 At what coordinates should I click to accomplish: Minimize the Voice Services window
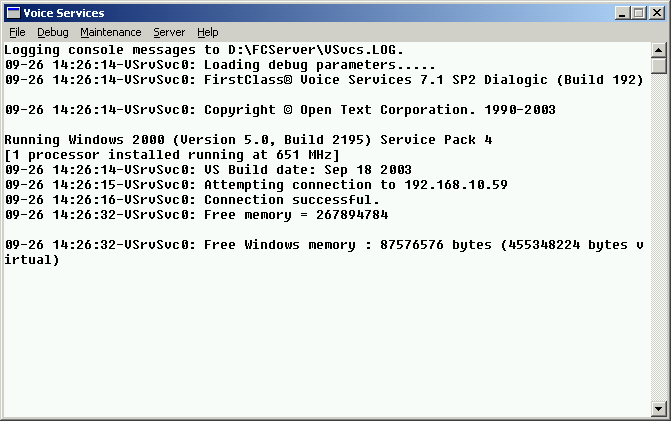tap(621, 13)
